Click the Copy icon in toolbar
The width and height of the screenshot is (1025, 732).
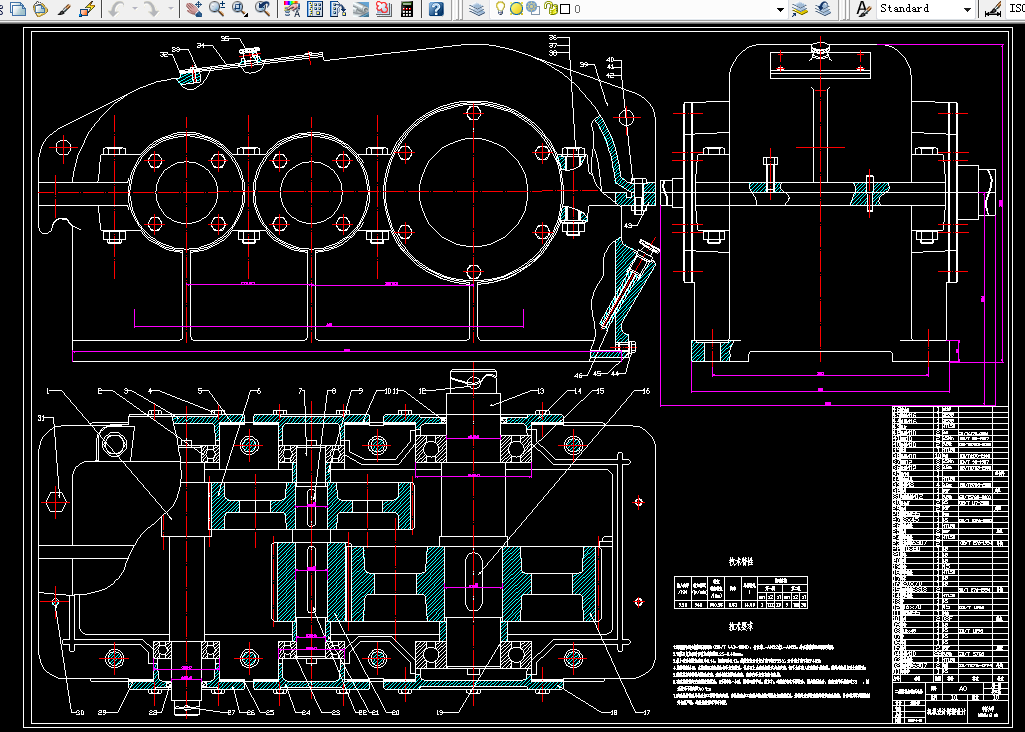18,8
